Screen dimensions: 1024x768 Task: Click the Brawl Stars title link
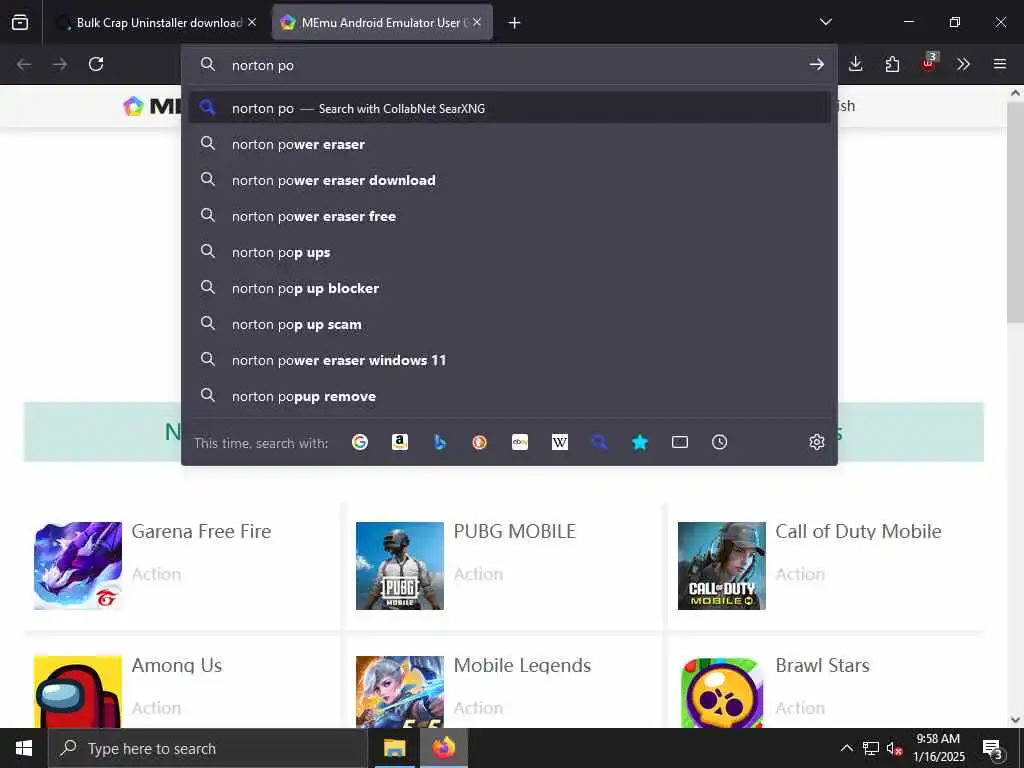[x=822, y=665]
